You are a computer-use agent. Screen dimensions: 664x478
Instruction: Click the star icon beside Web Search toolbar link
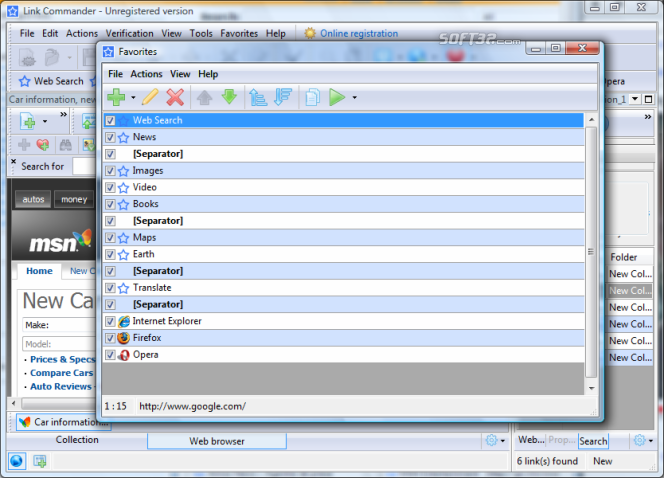[25, 81]
